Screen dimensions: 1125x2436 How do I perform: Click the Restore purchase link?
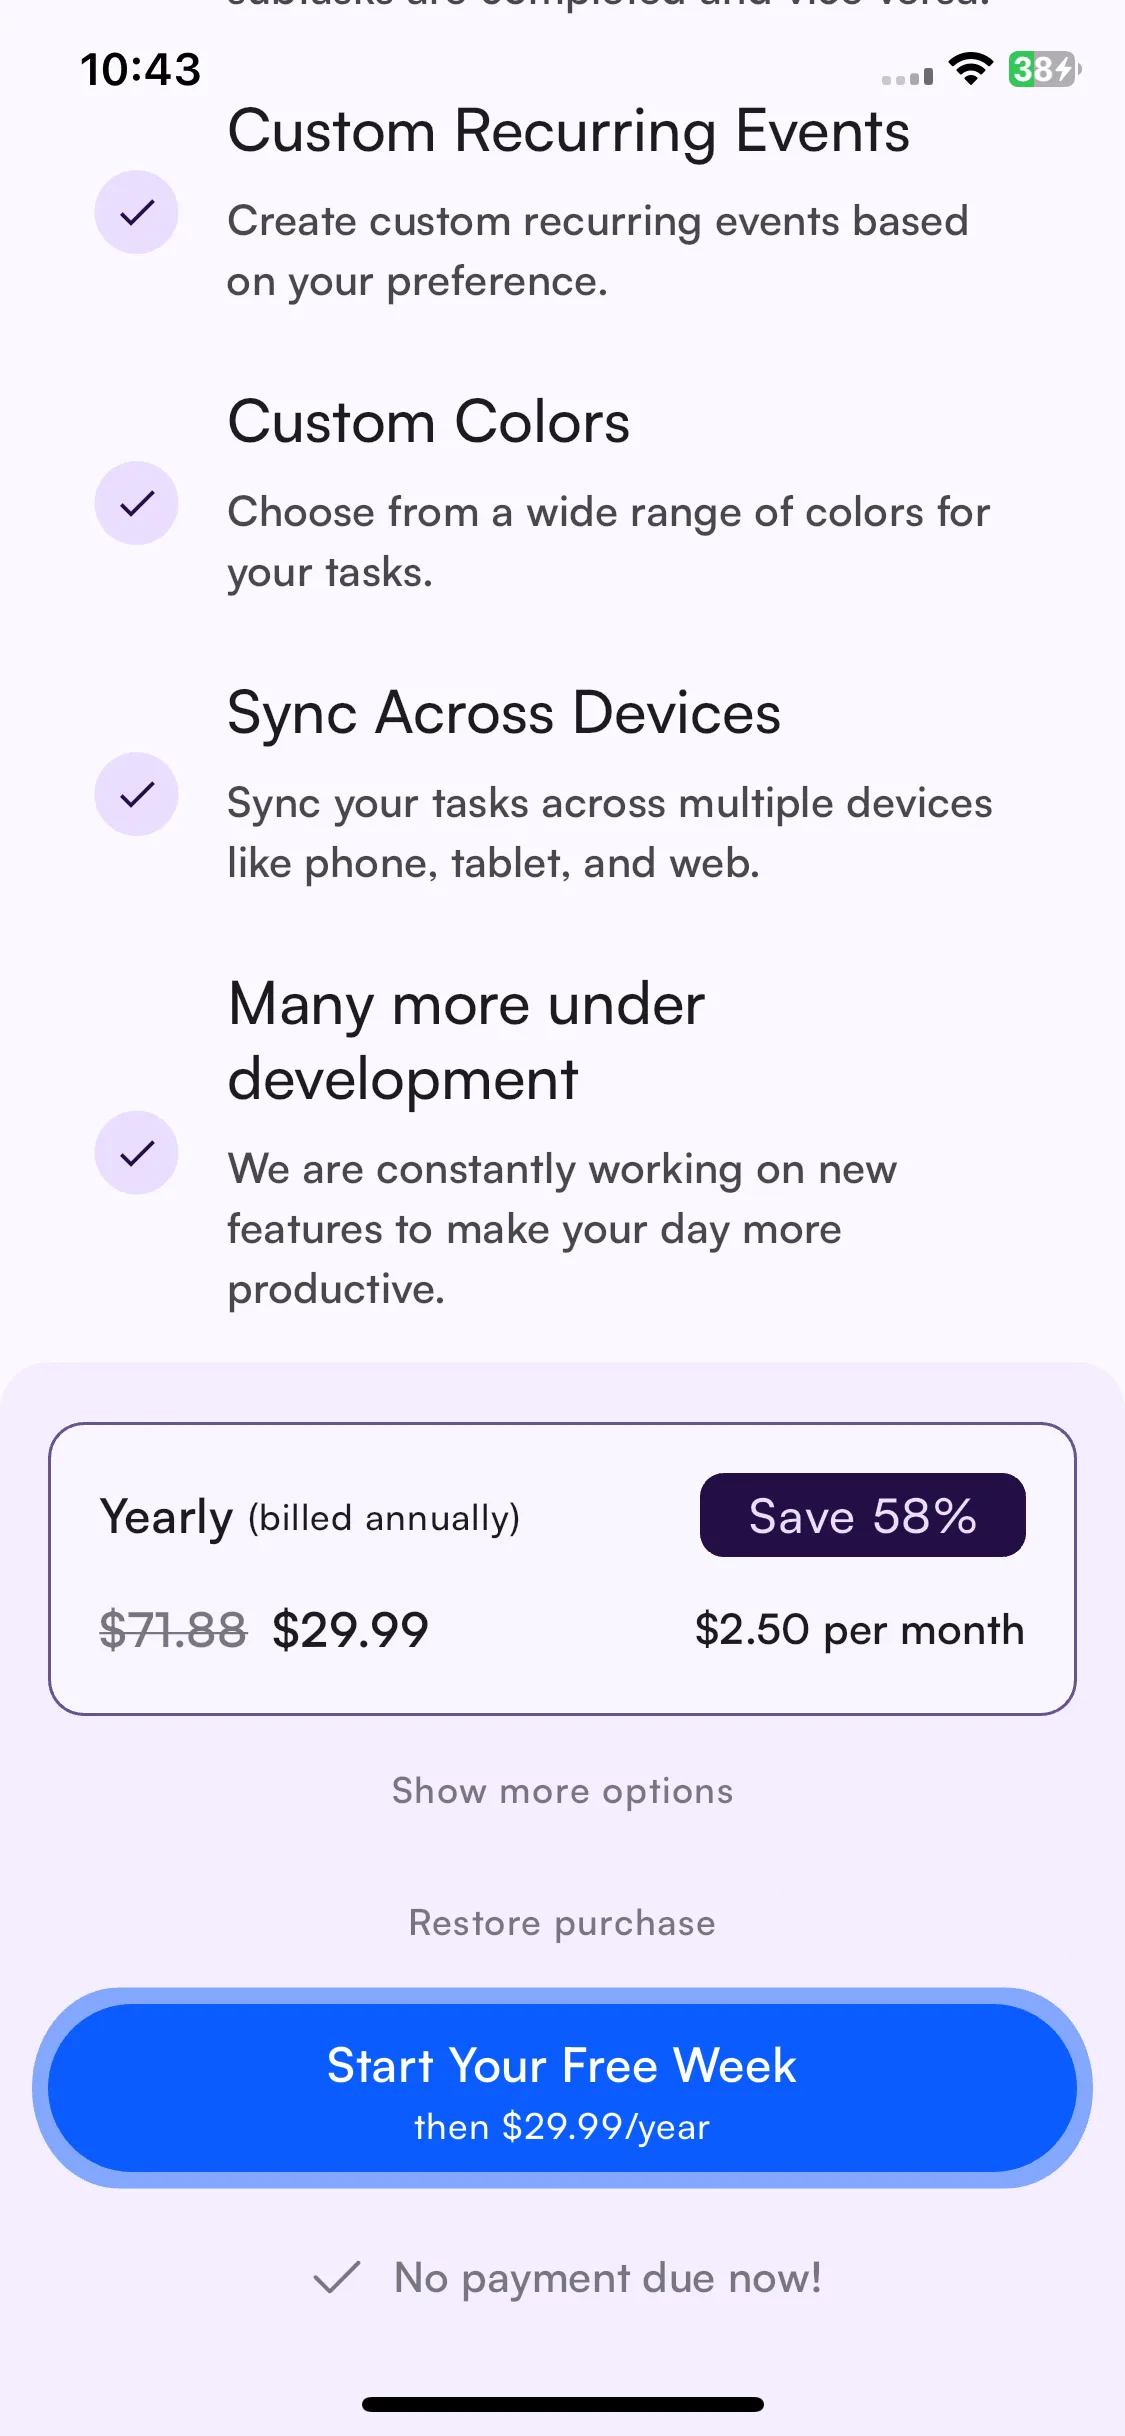562,1923
